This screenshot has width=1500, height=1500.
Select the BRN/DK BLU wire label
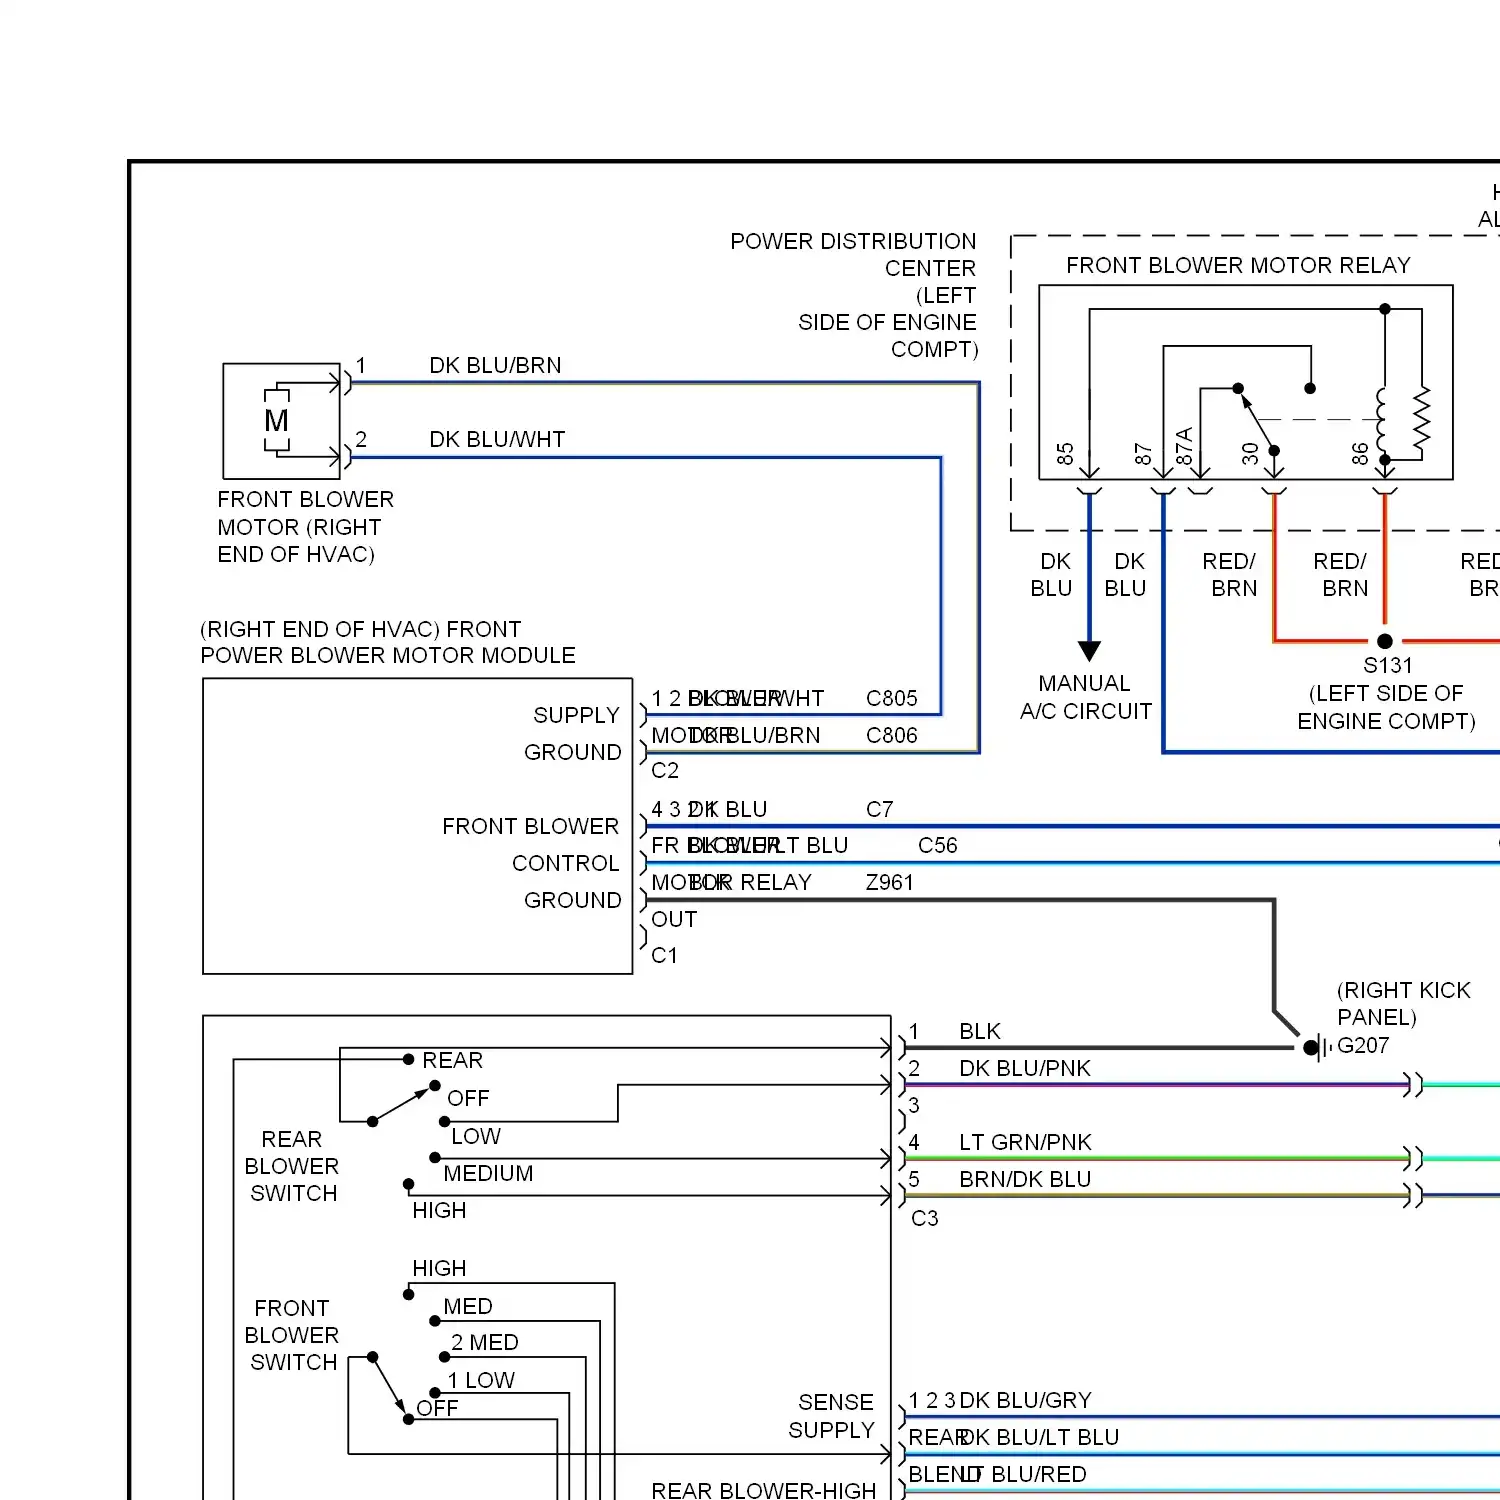pos(1025,1180)
